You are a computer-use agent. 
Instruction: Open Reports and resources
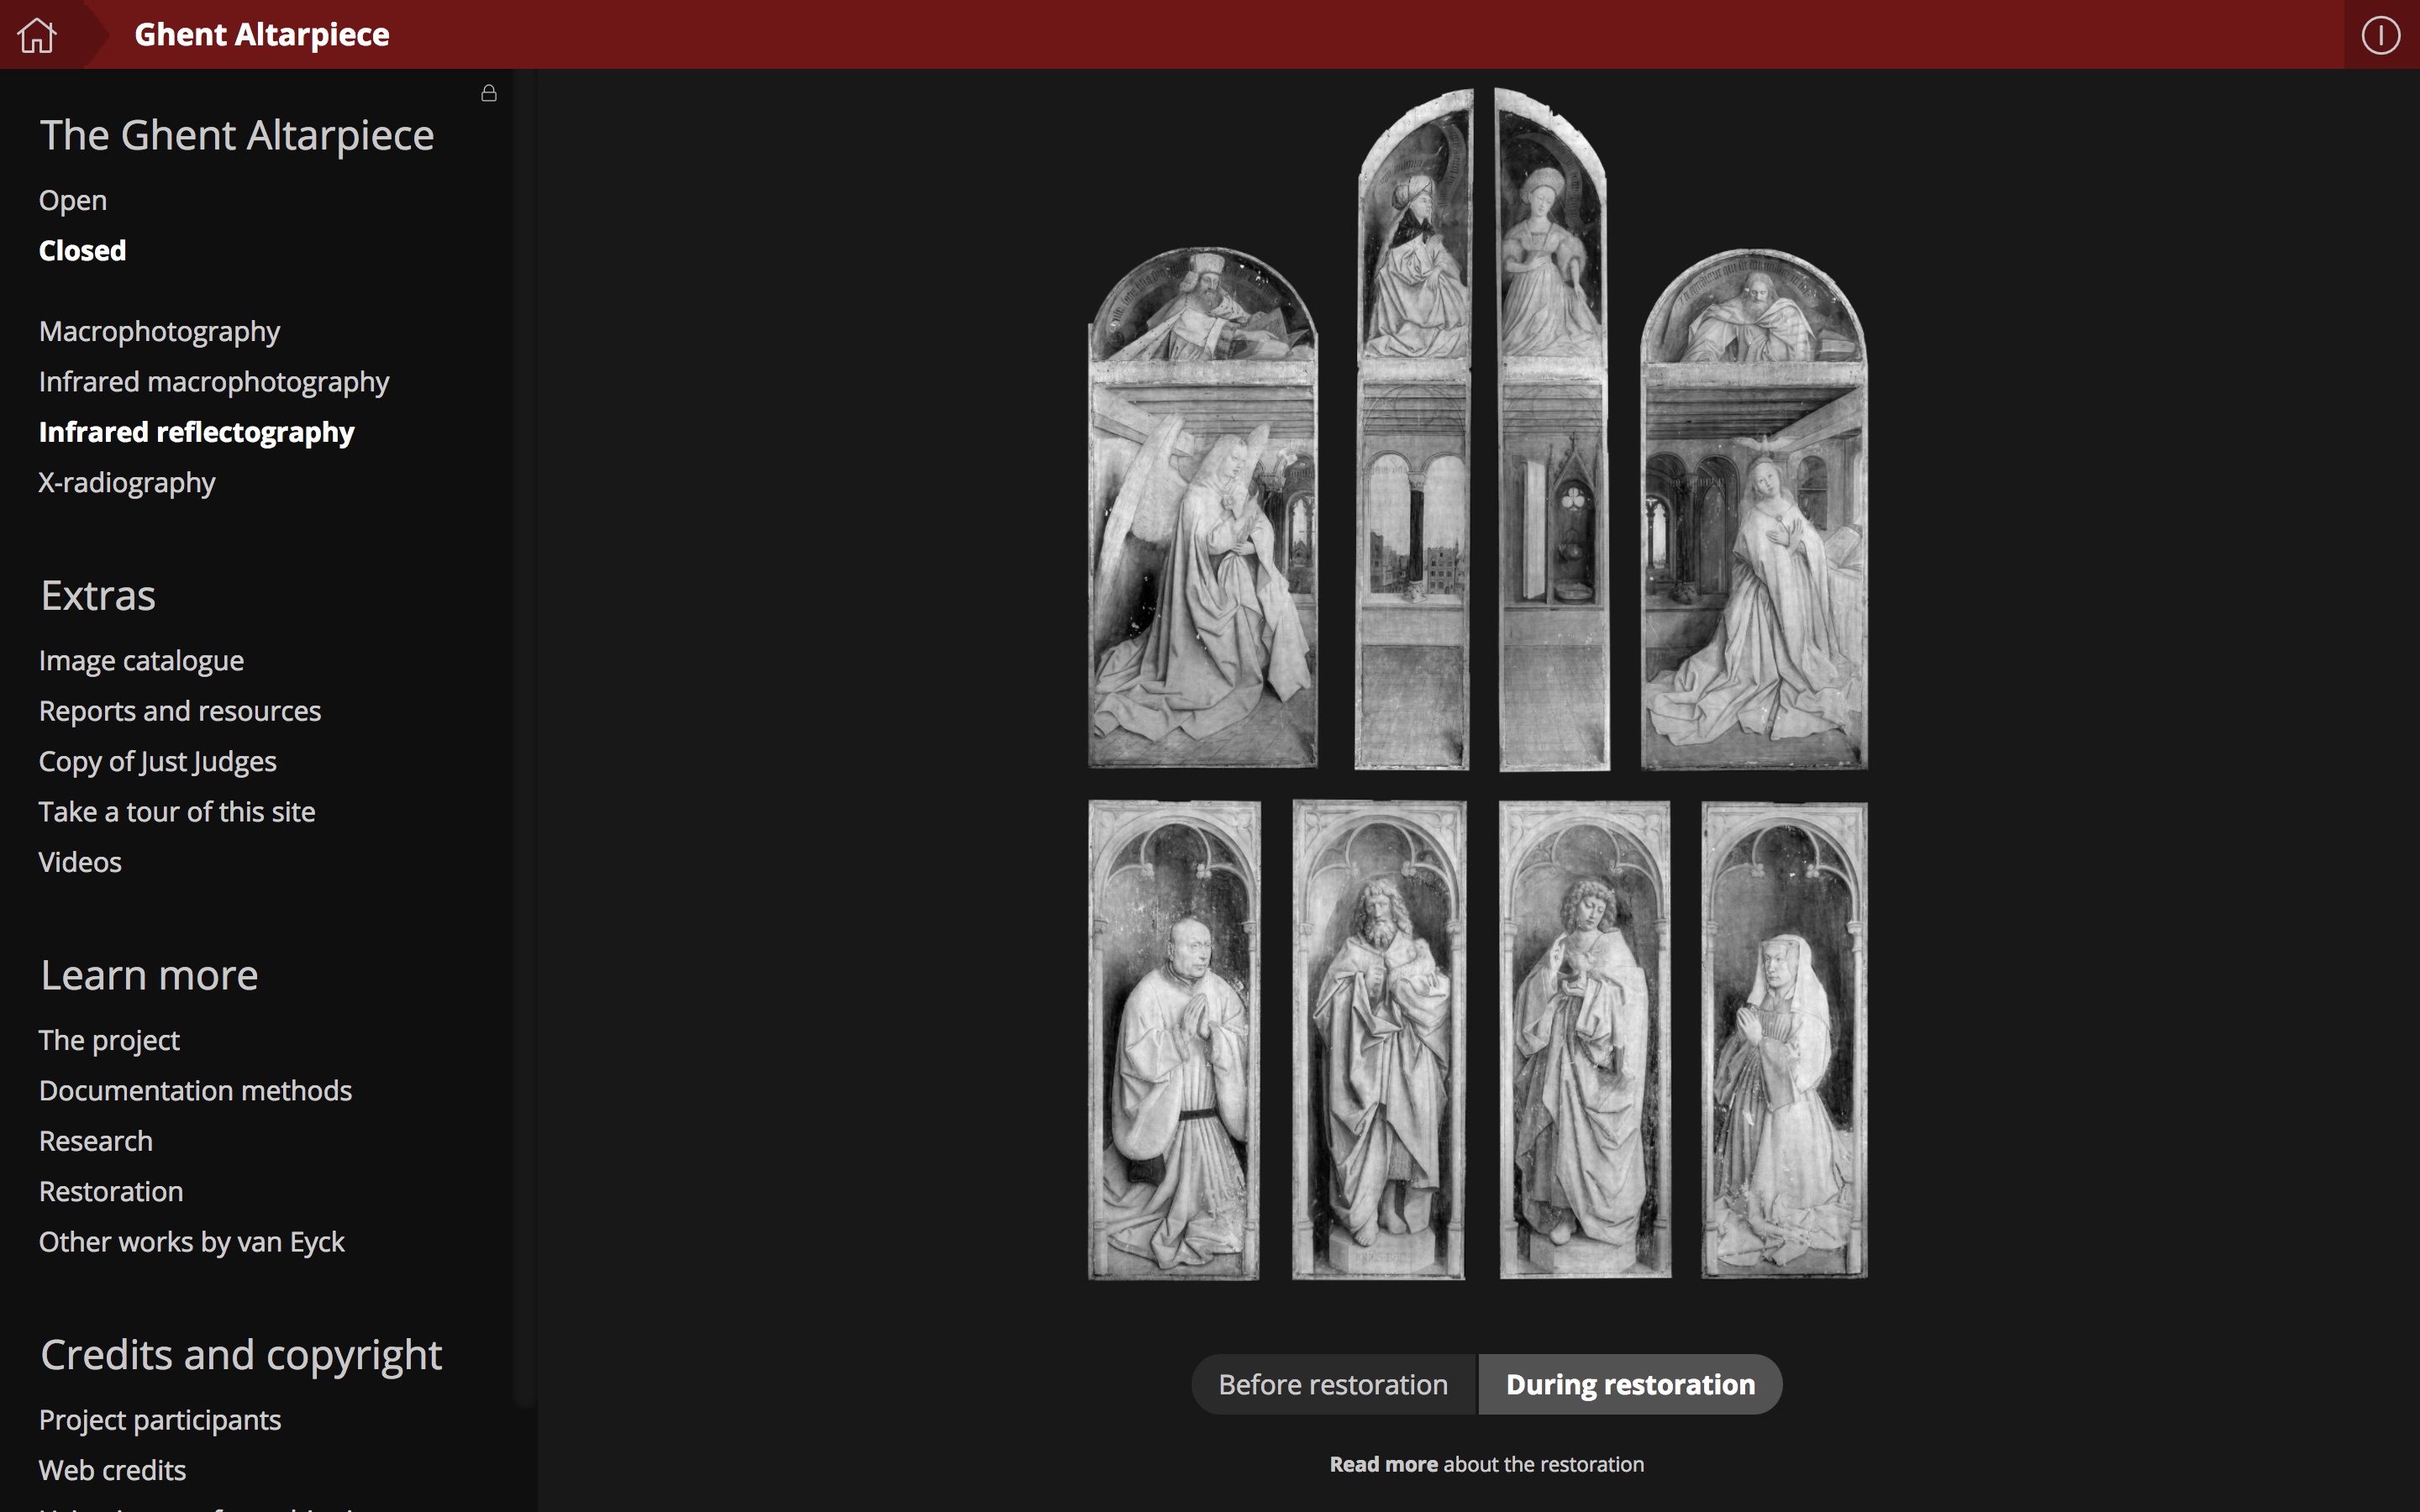click(180, 711)
